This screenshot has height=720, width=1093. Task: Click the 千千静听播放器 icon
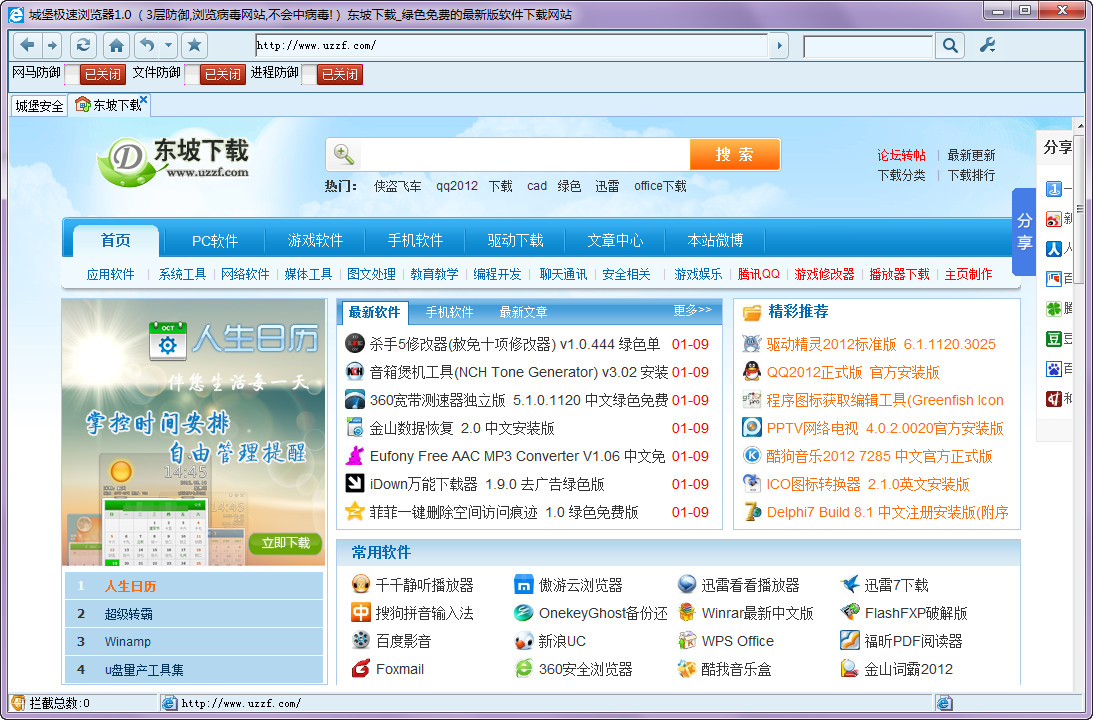pyautogui.click(x=360, y=584)
